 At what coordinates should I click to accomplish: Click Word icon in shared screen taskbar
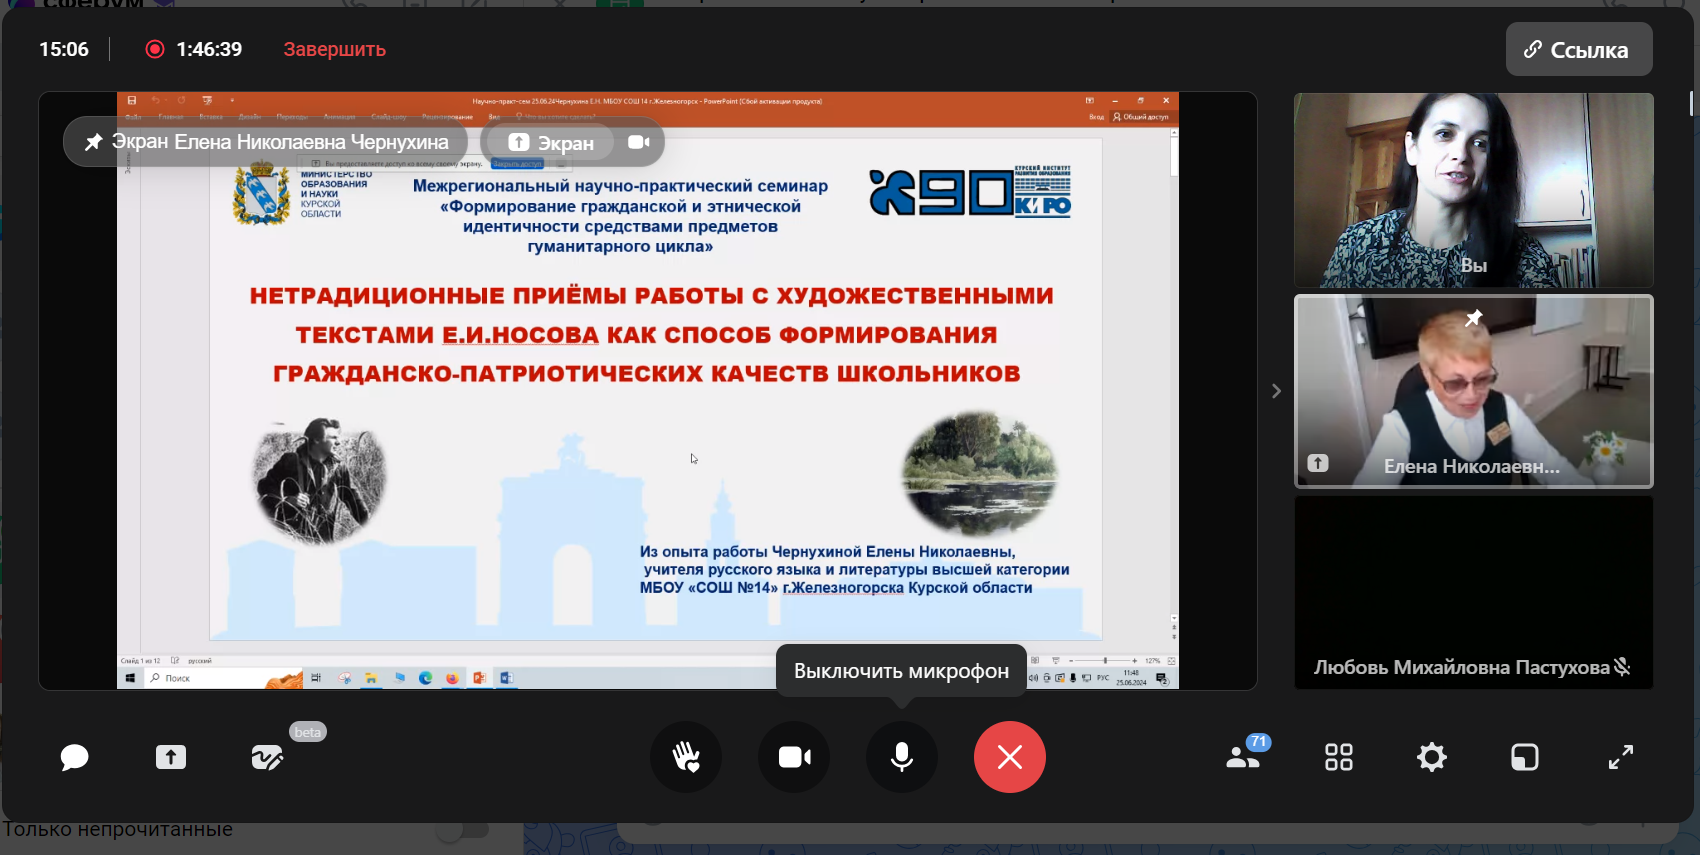506,678
